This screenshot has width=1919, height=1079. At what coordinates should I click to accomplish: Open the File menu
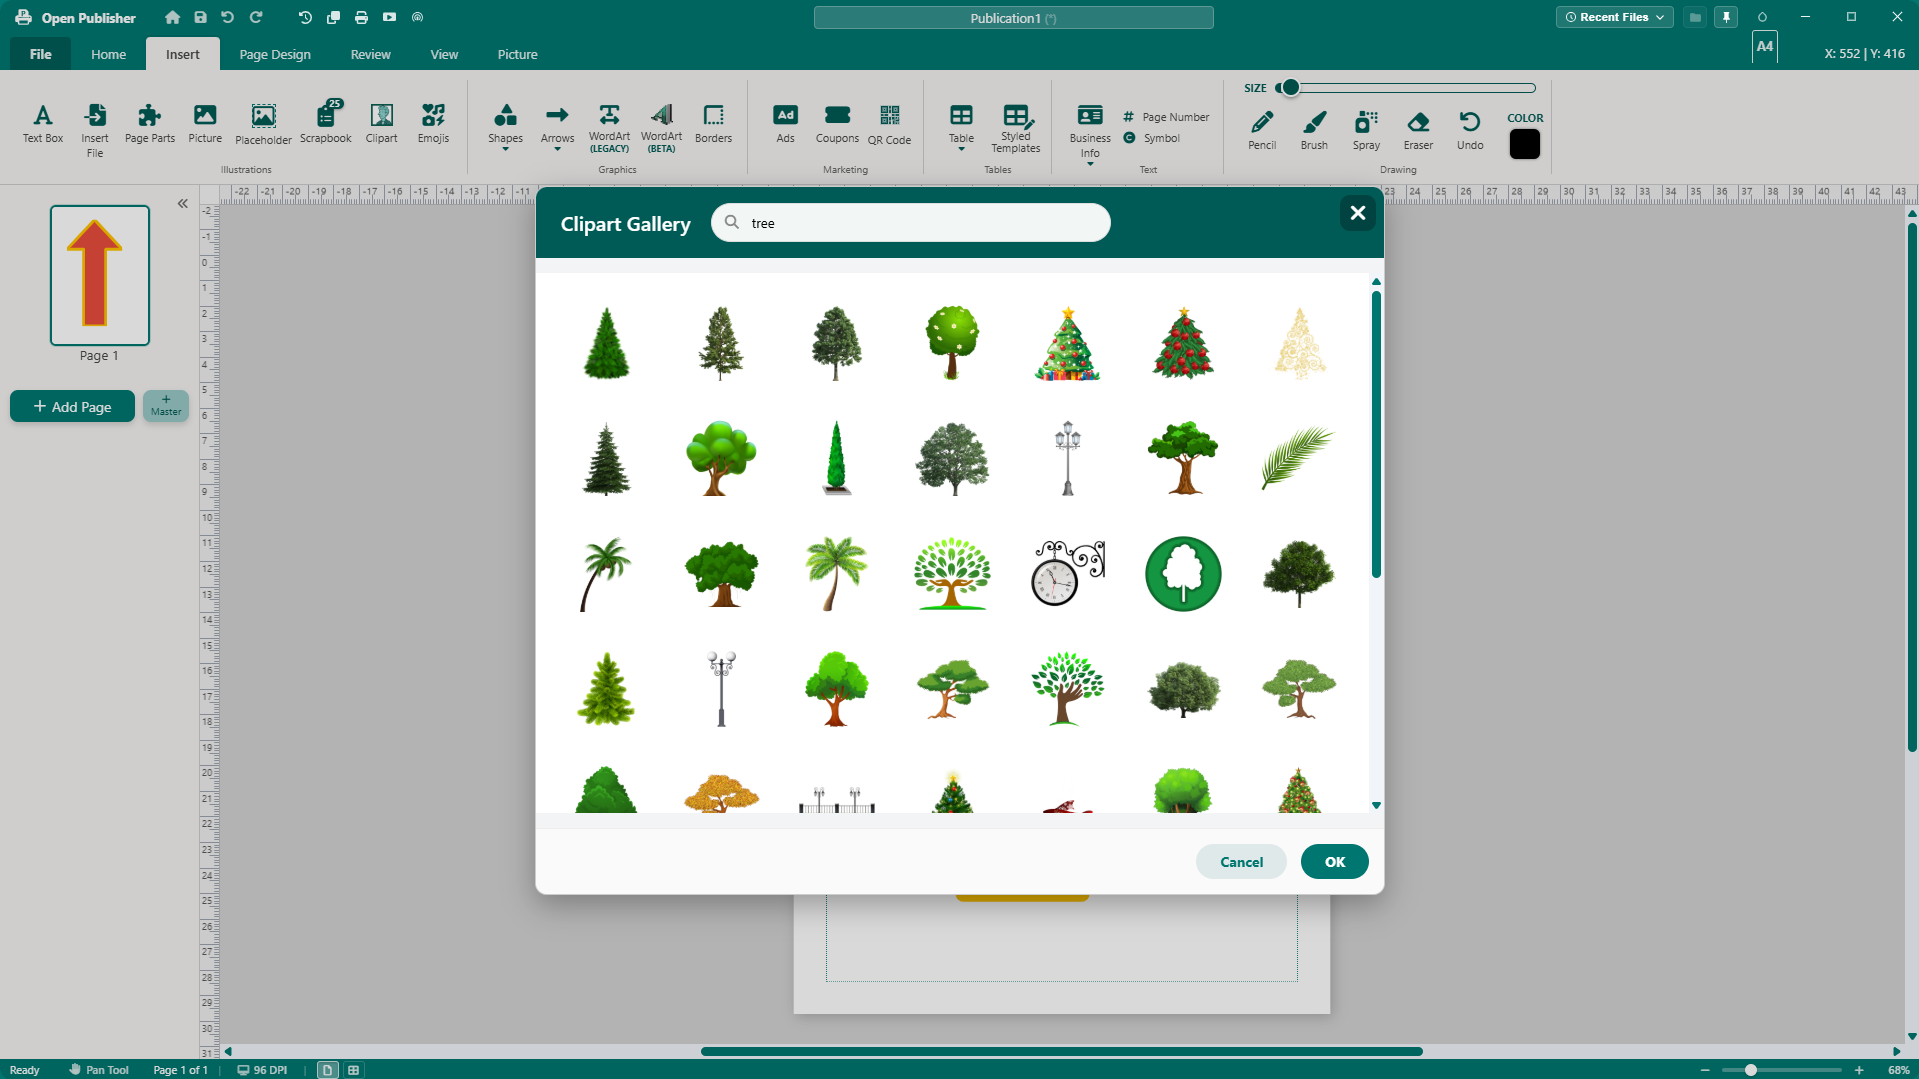coord(41,54)
